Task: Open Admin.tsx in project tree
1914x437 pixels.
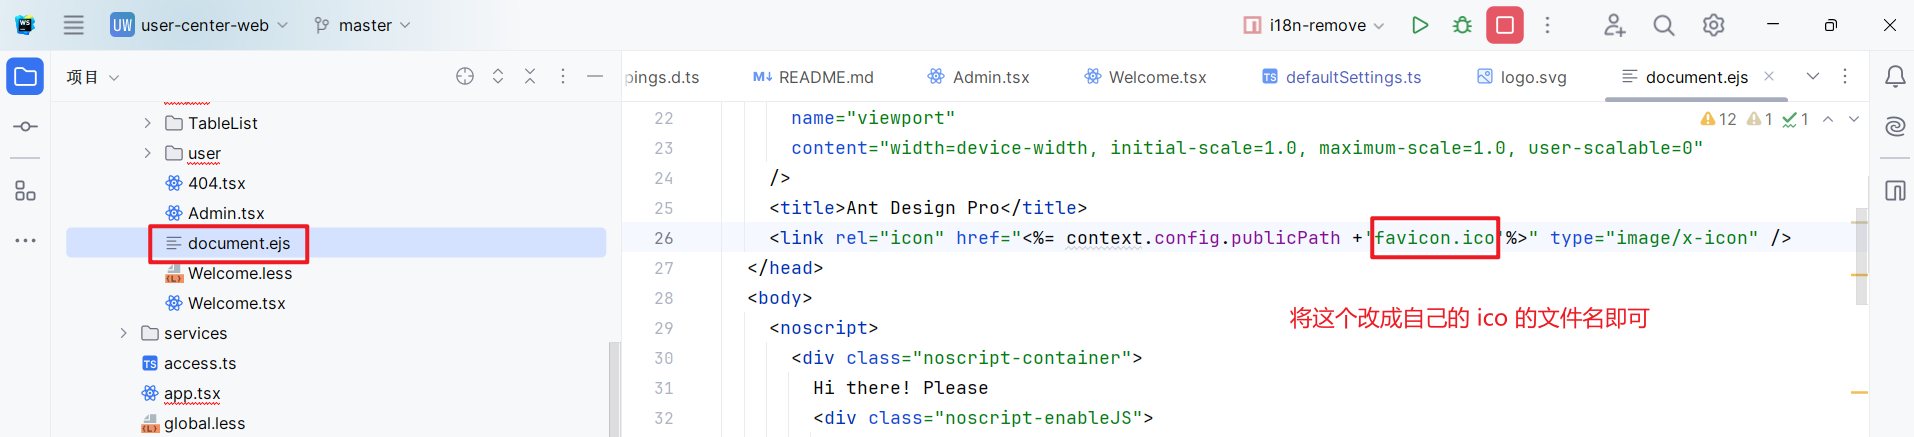Action: tap(225, 213)
